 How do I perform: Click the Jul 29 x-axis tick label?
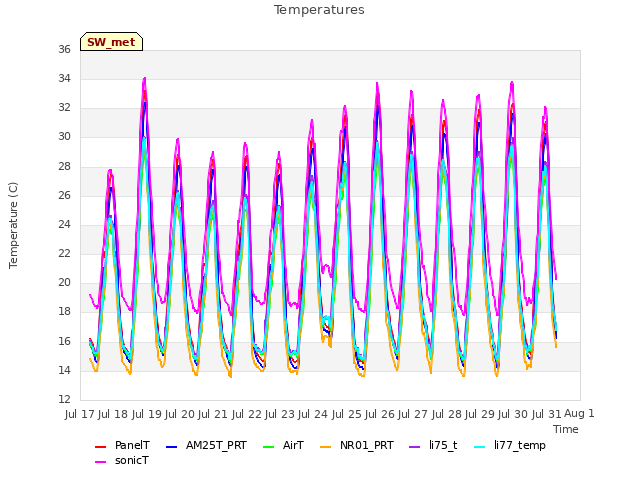tap(480, 414)
